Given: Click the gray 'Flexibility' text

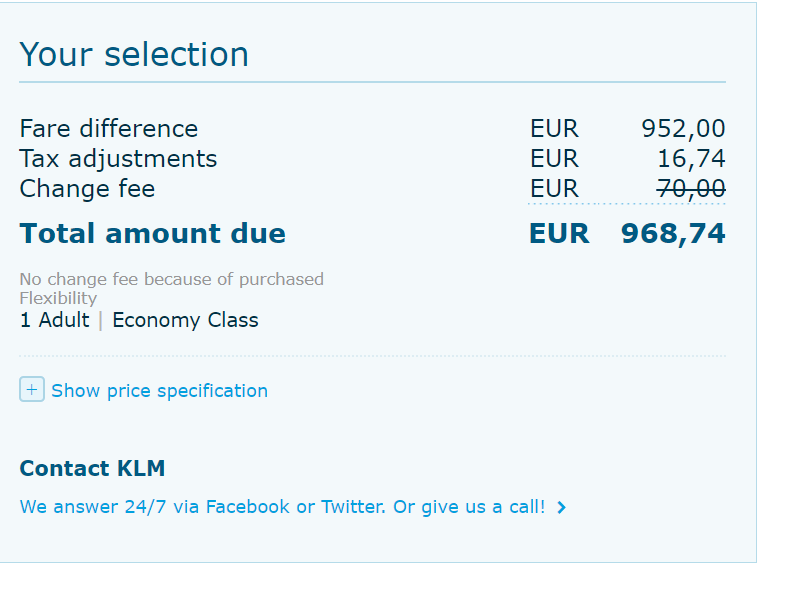Looking at the screenshot, I should [58, 298].
